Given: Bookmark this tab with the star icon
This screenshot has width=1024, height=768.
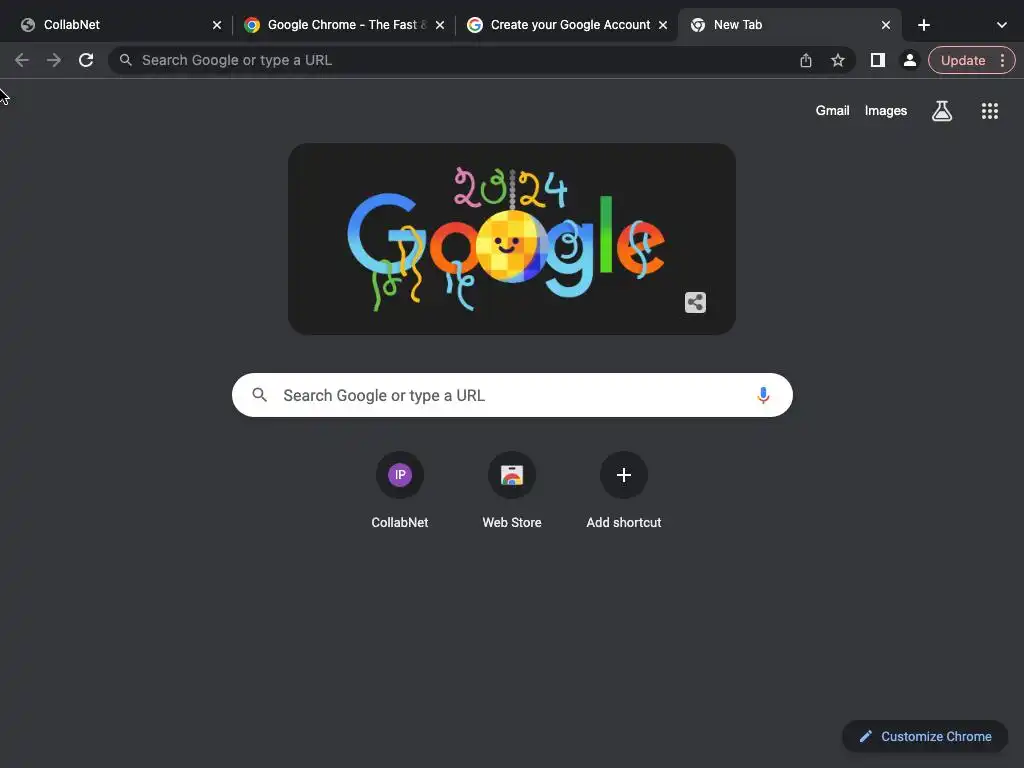Looking at the screenshot, I should [x=838, y=60].
